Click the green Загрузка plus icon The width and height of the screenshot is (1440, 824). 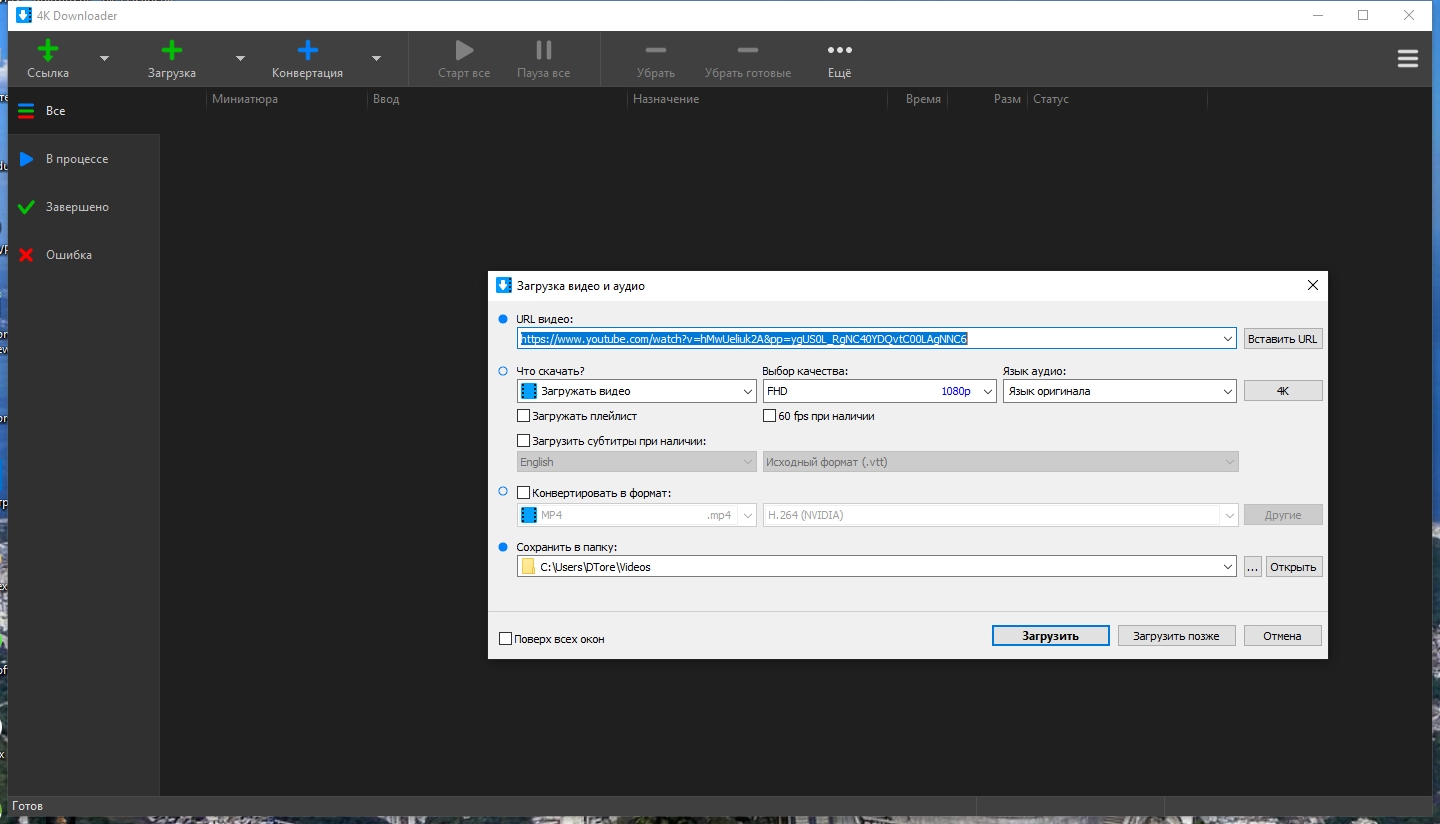tap(171, 51)
